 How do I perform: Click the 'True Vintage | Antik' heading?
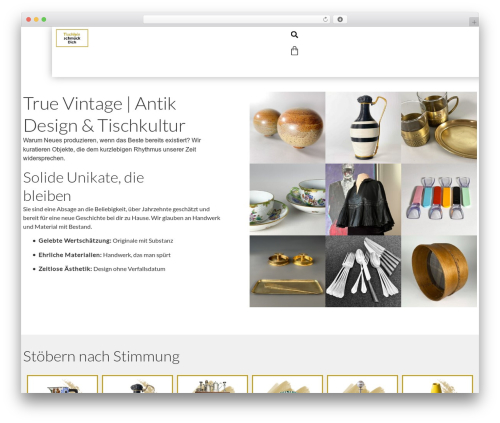coord(99,104)
